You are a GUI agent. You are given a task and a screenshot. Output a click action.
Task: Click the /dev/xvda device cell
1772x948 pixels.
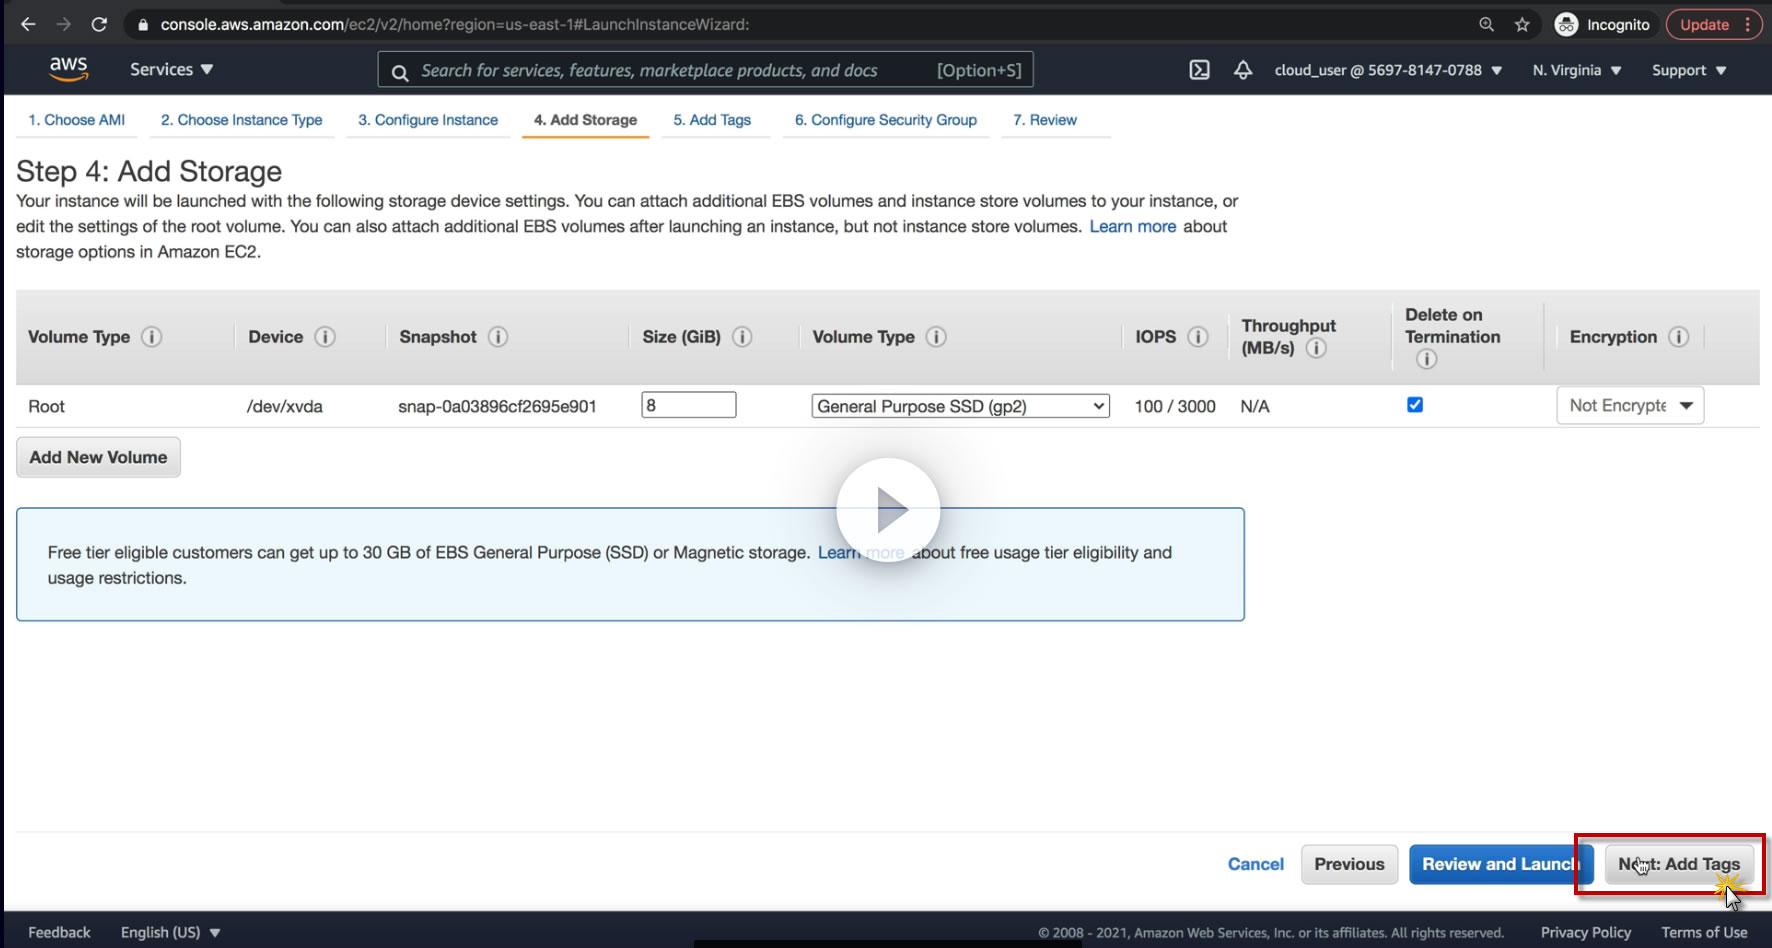click(285, 406)
